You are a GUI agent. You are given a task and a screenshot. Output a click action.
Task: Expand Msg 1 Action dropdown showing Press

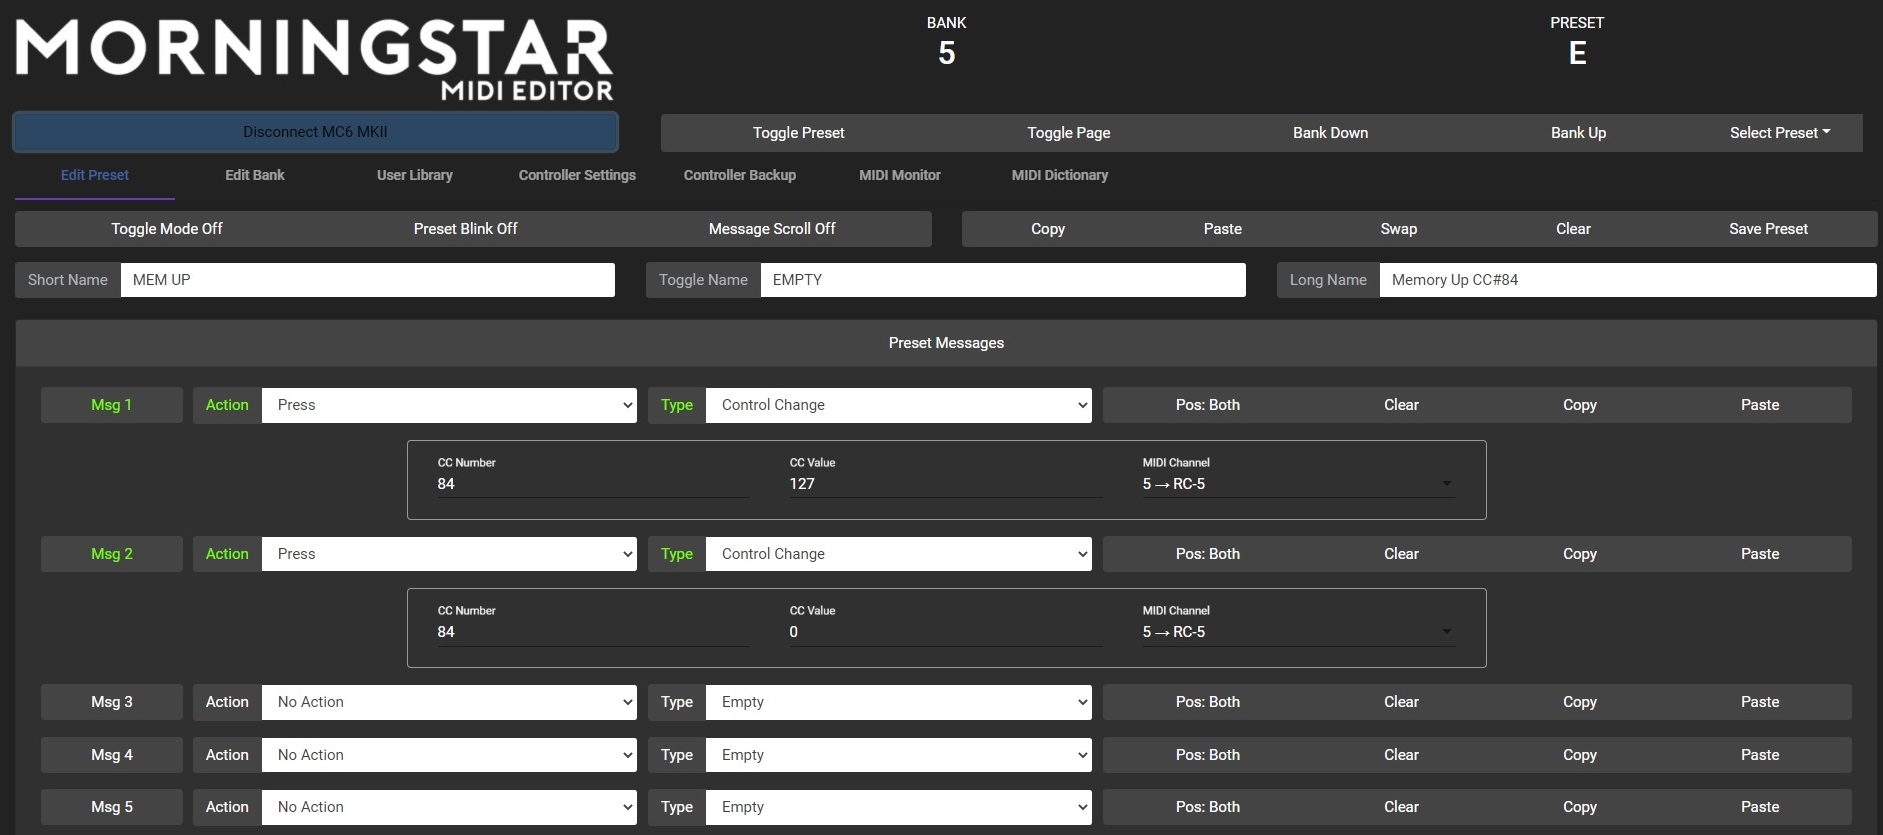[449, 405]
